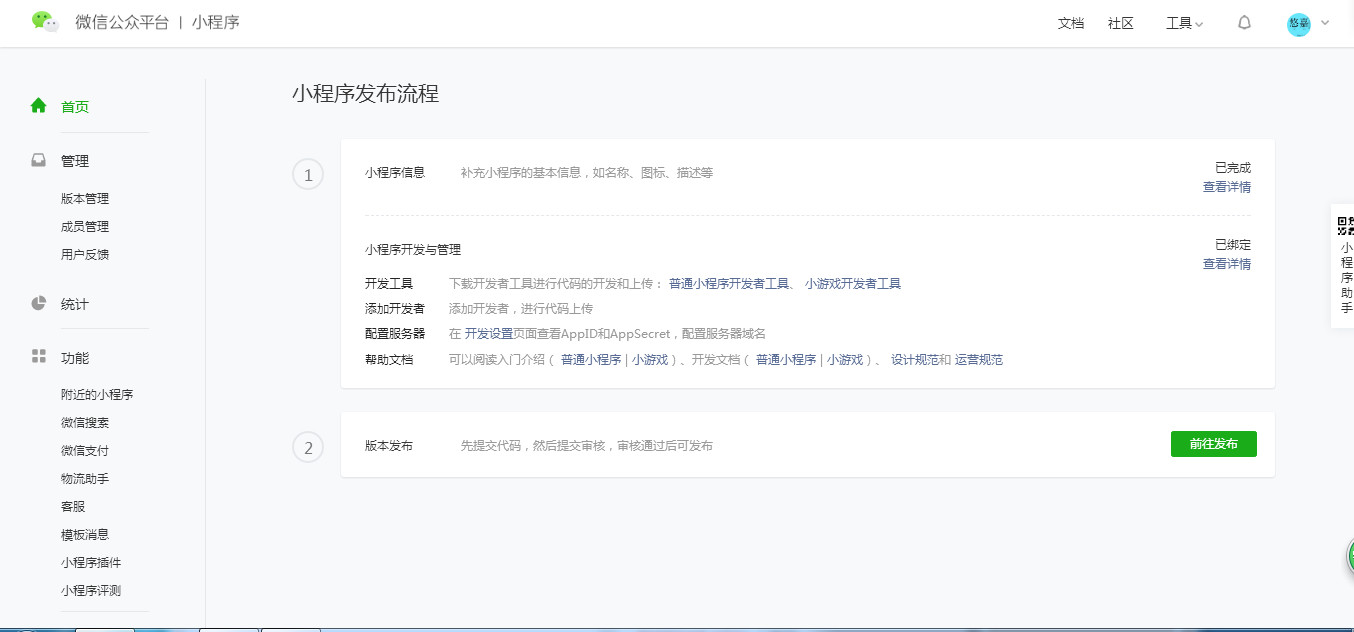The width and height of the screenshot is (1354, 632).
Task: Select 版本管理 in sidebar
Action: tap(85, 199)
